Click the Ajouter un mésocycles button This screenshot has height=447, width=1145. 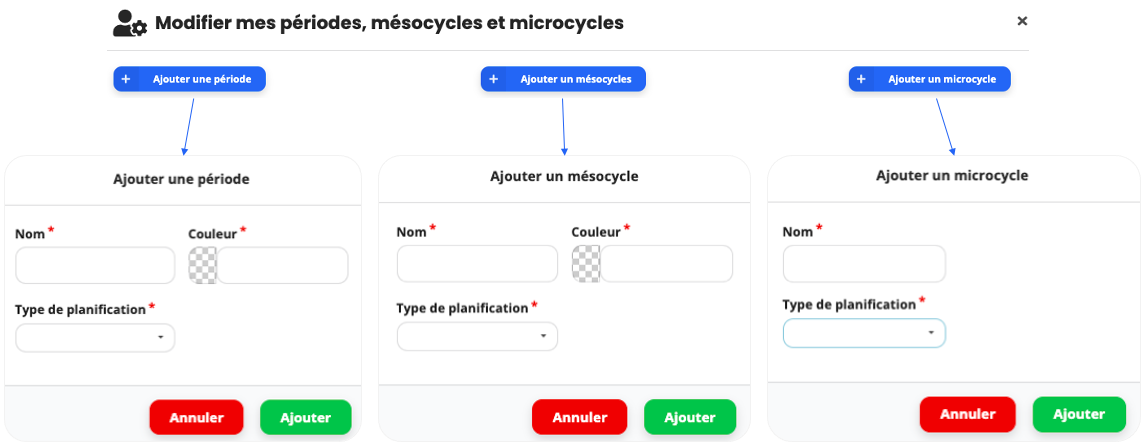(563, 80)
